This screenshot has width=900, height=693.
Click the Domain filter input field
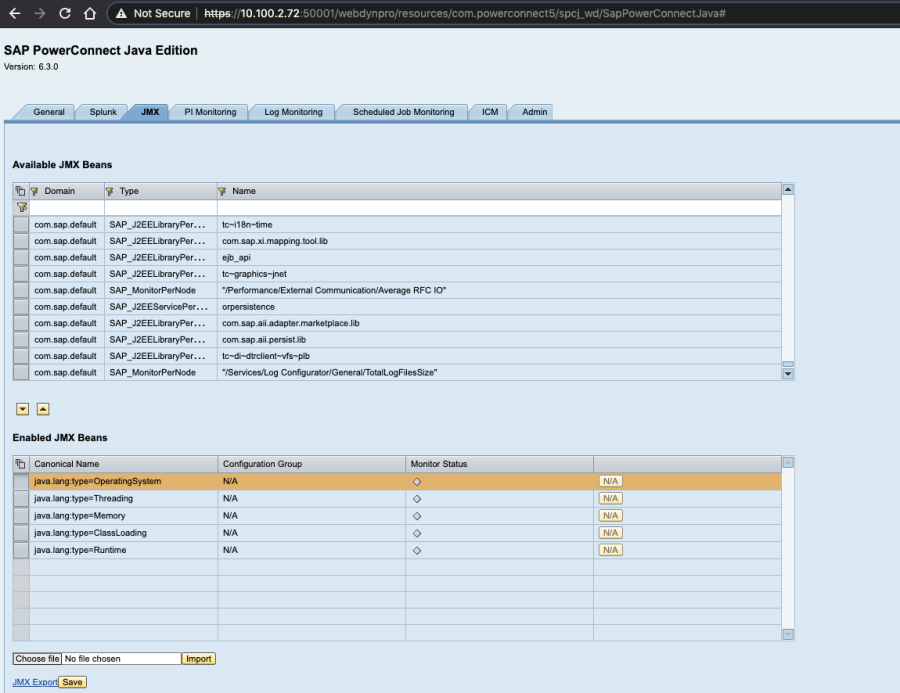[67, 207]
